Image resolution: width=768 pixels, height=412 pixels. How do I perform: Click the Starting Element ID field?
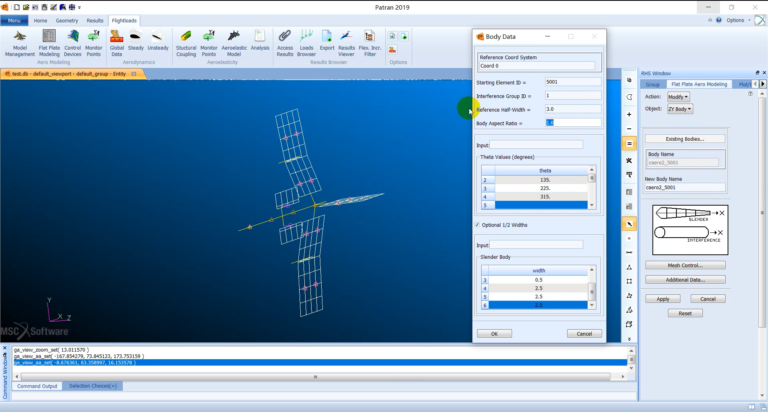(573, 82)
